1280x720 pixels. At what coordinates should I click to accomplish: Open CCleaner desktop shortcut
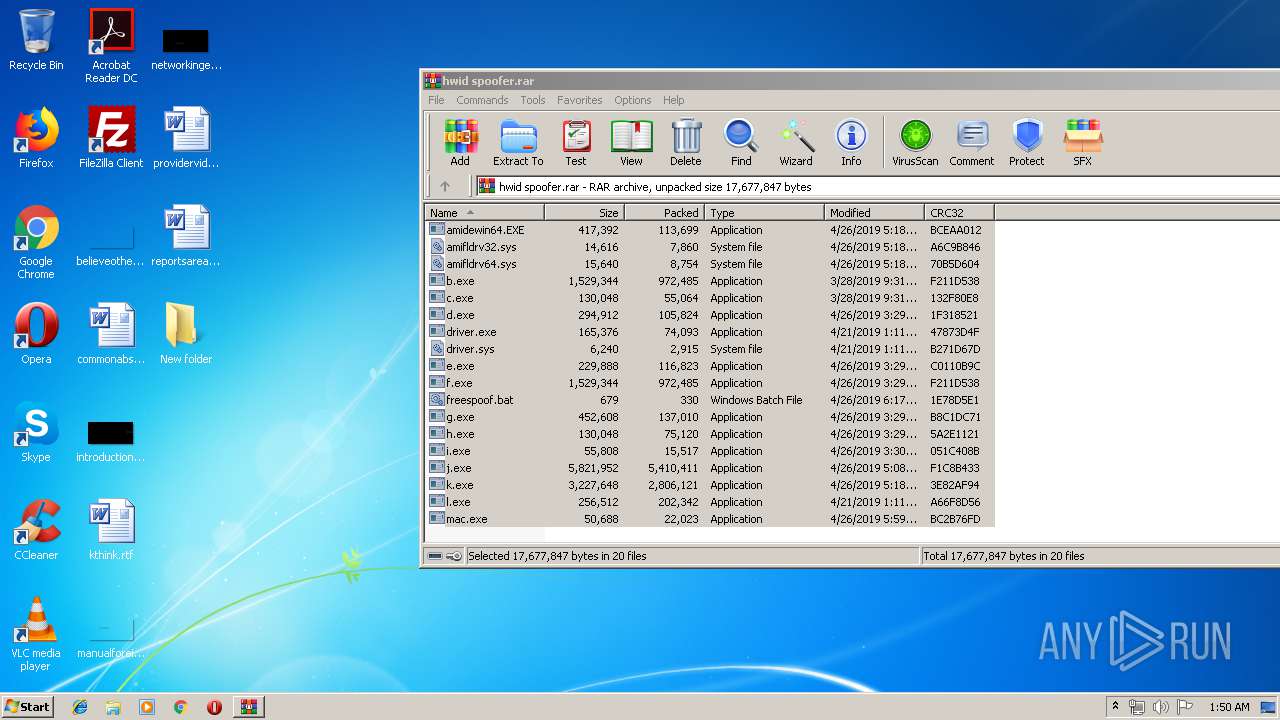point(36,530)
